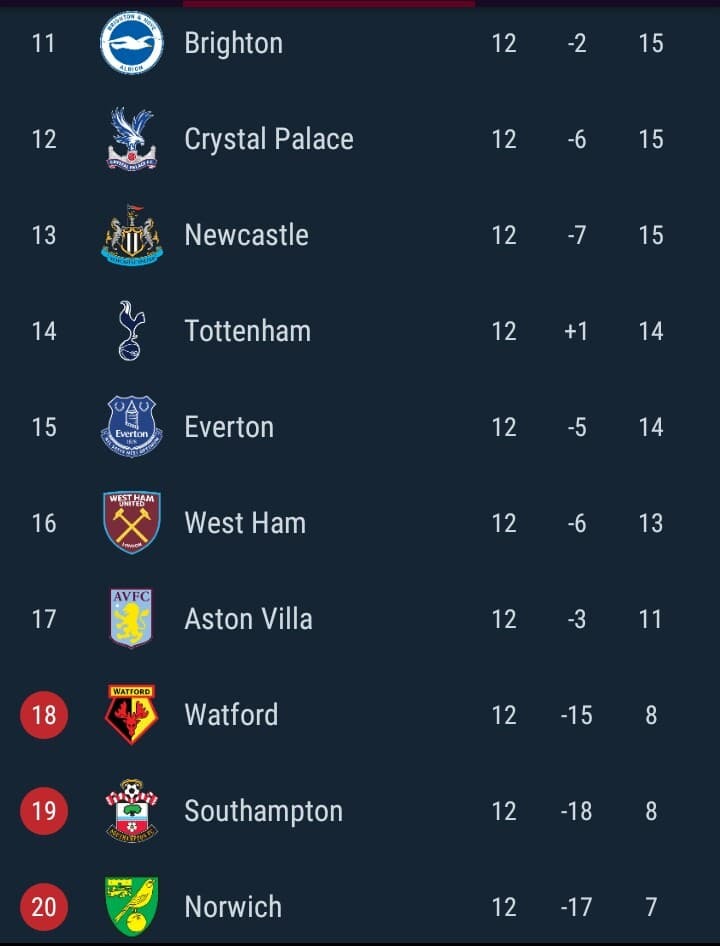The image size is (720, 946).
Task: Click the Watford club badge
Action: point(132,714)
